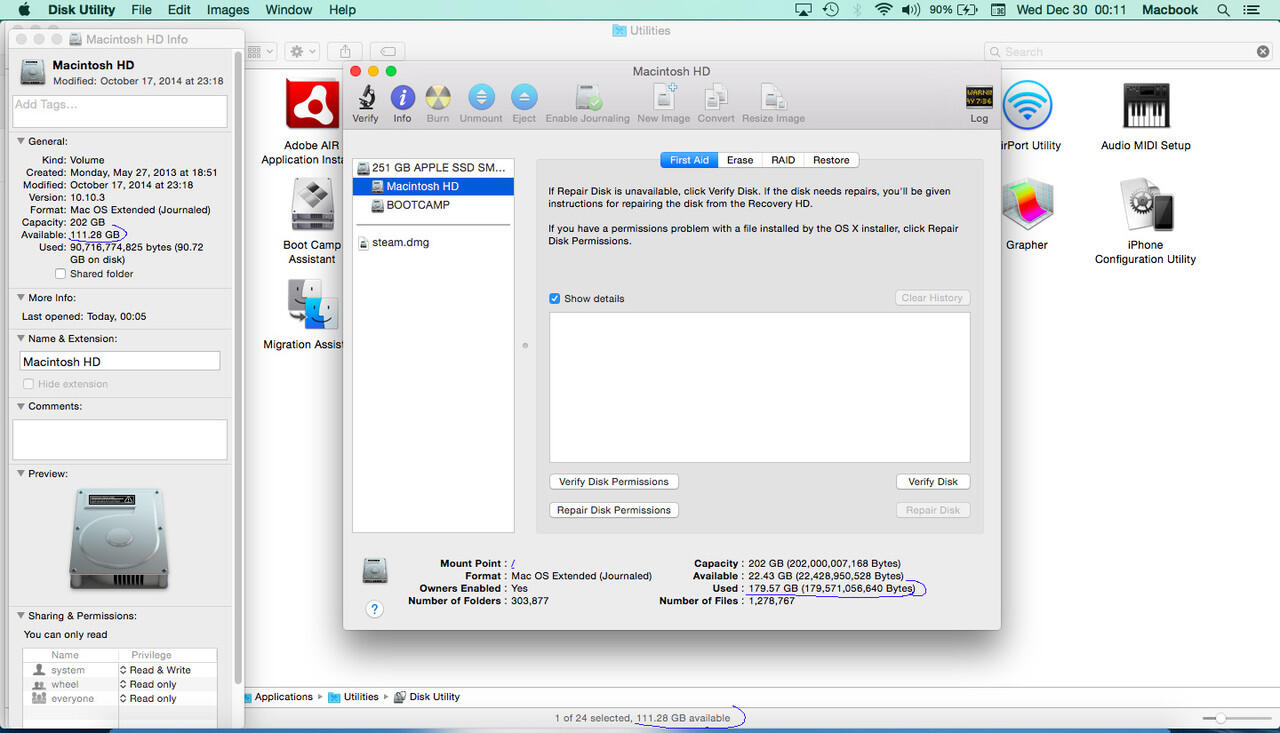Select the Macintosh HD volume in sidebar
The width and height of the screenshot is (1280, 733).
tap(433, 186)
